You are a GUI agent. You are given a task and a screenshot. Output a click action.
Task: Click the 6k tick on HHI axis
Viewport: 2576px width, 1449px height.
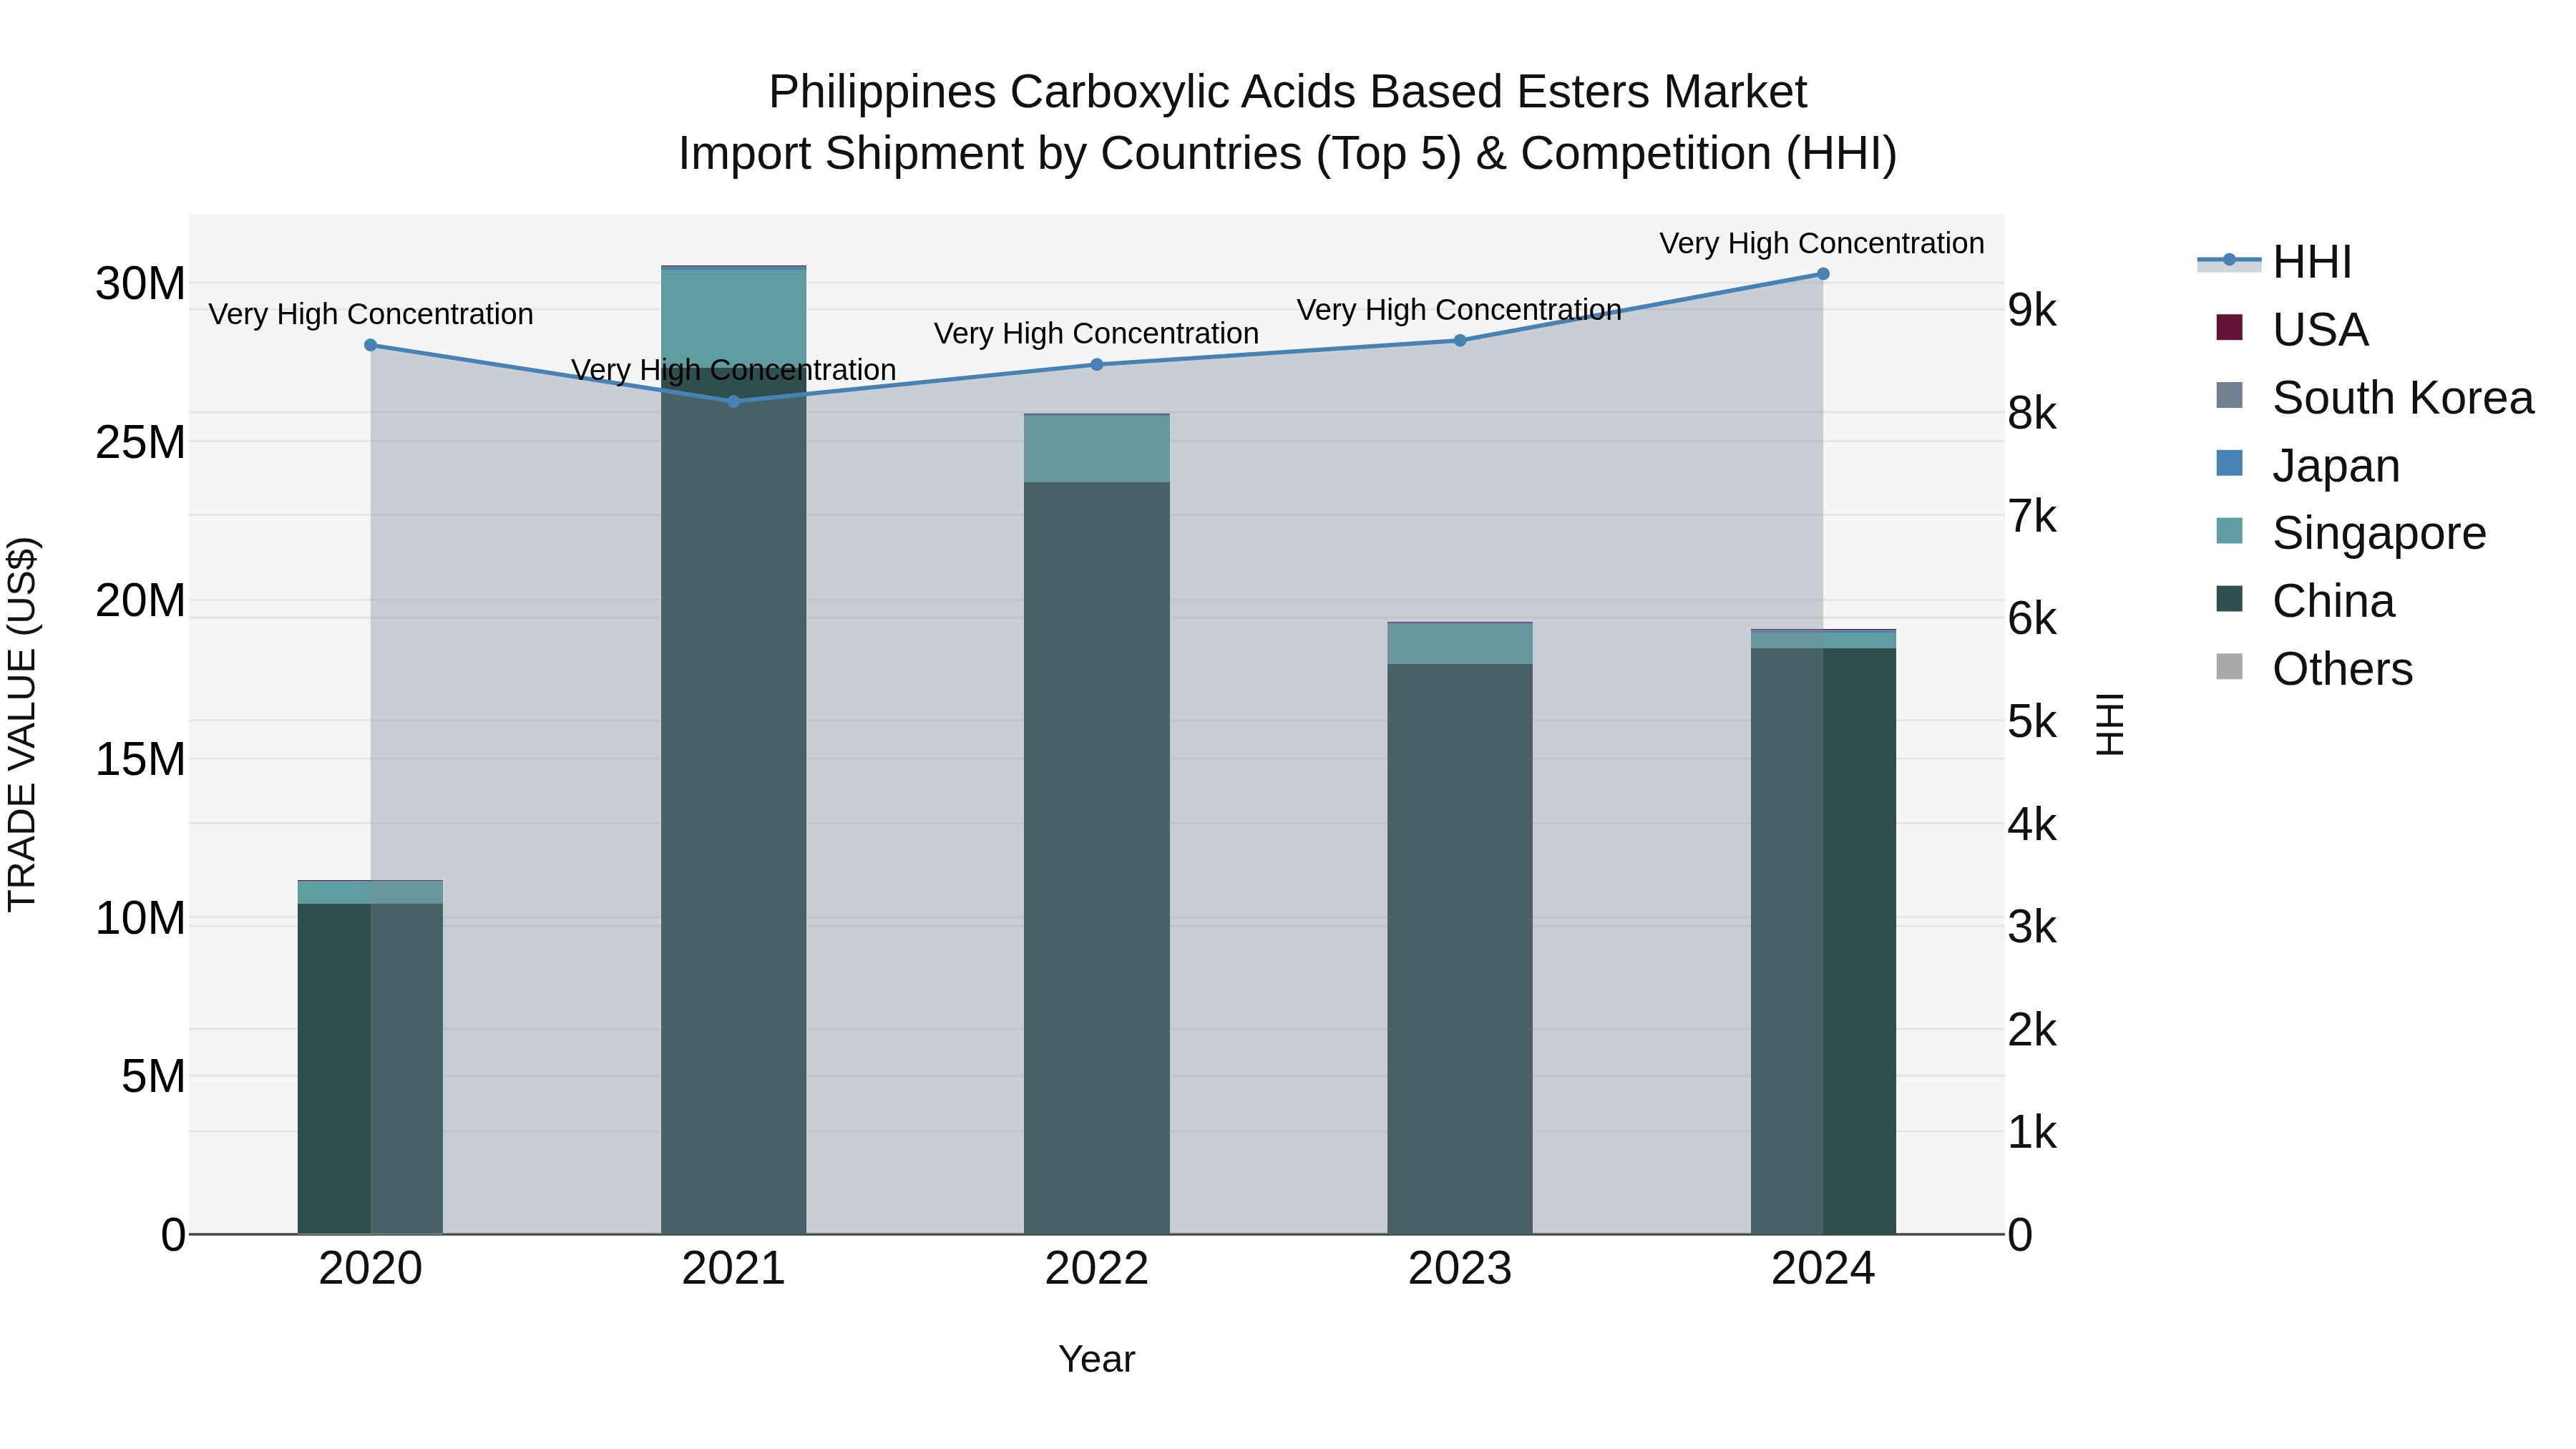click(2032, 619)
